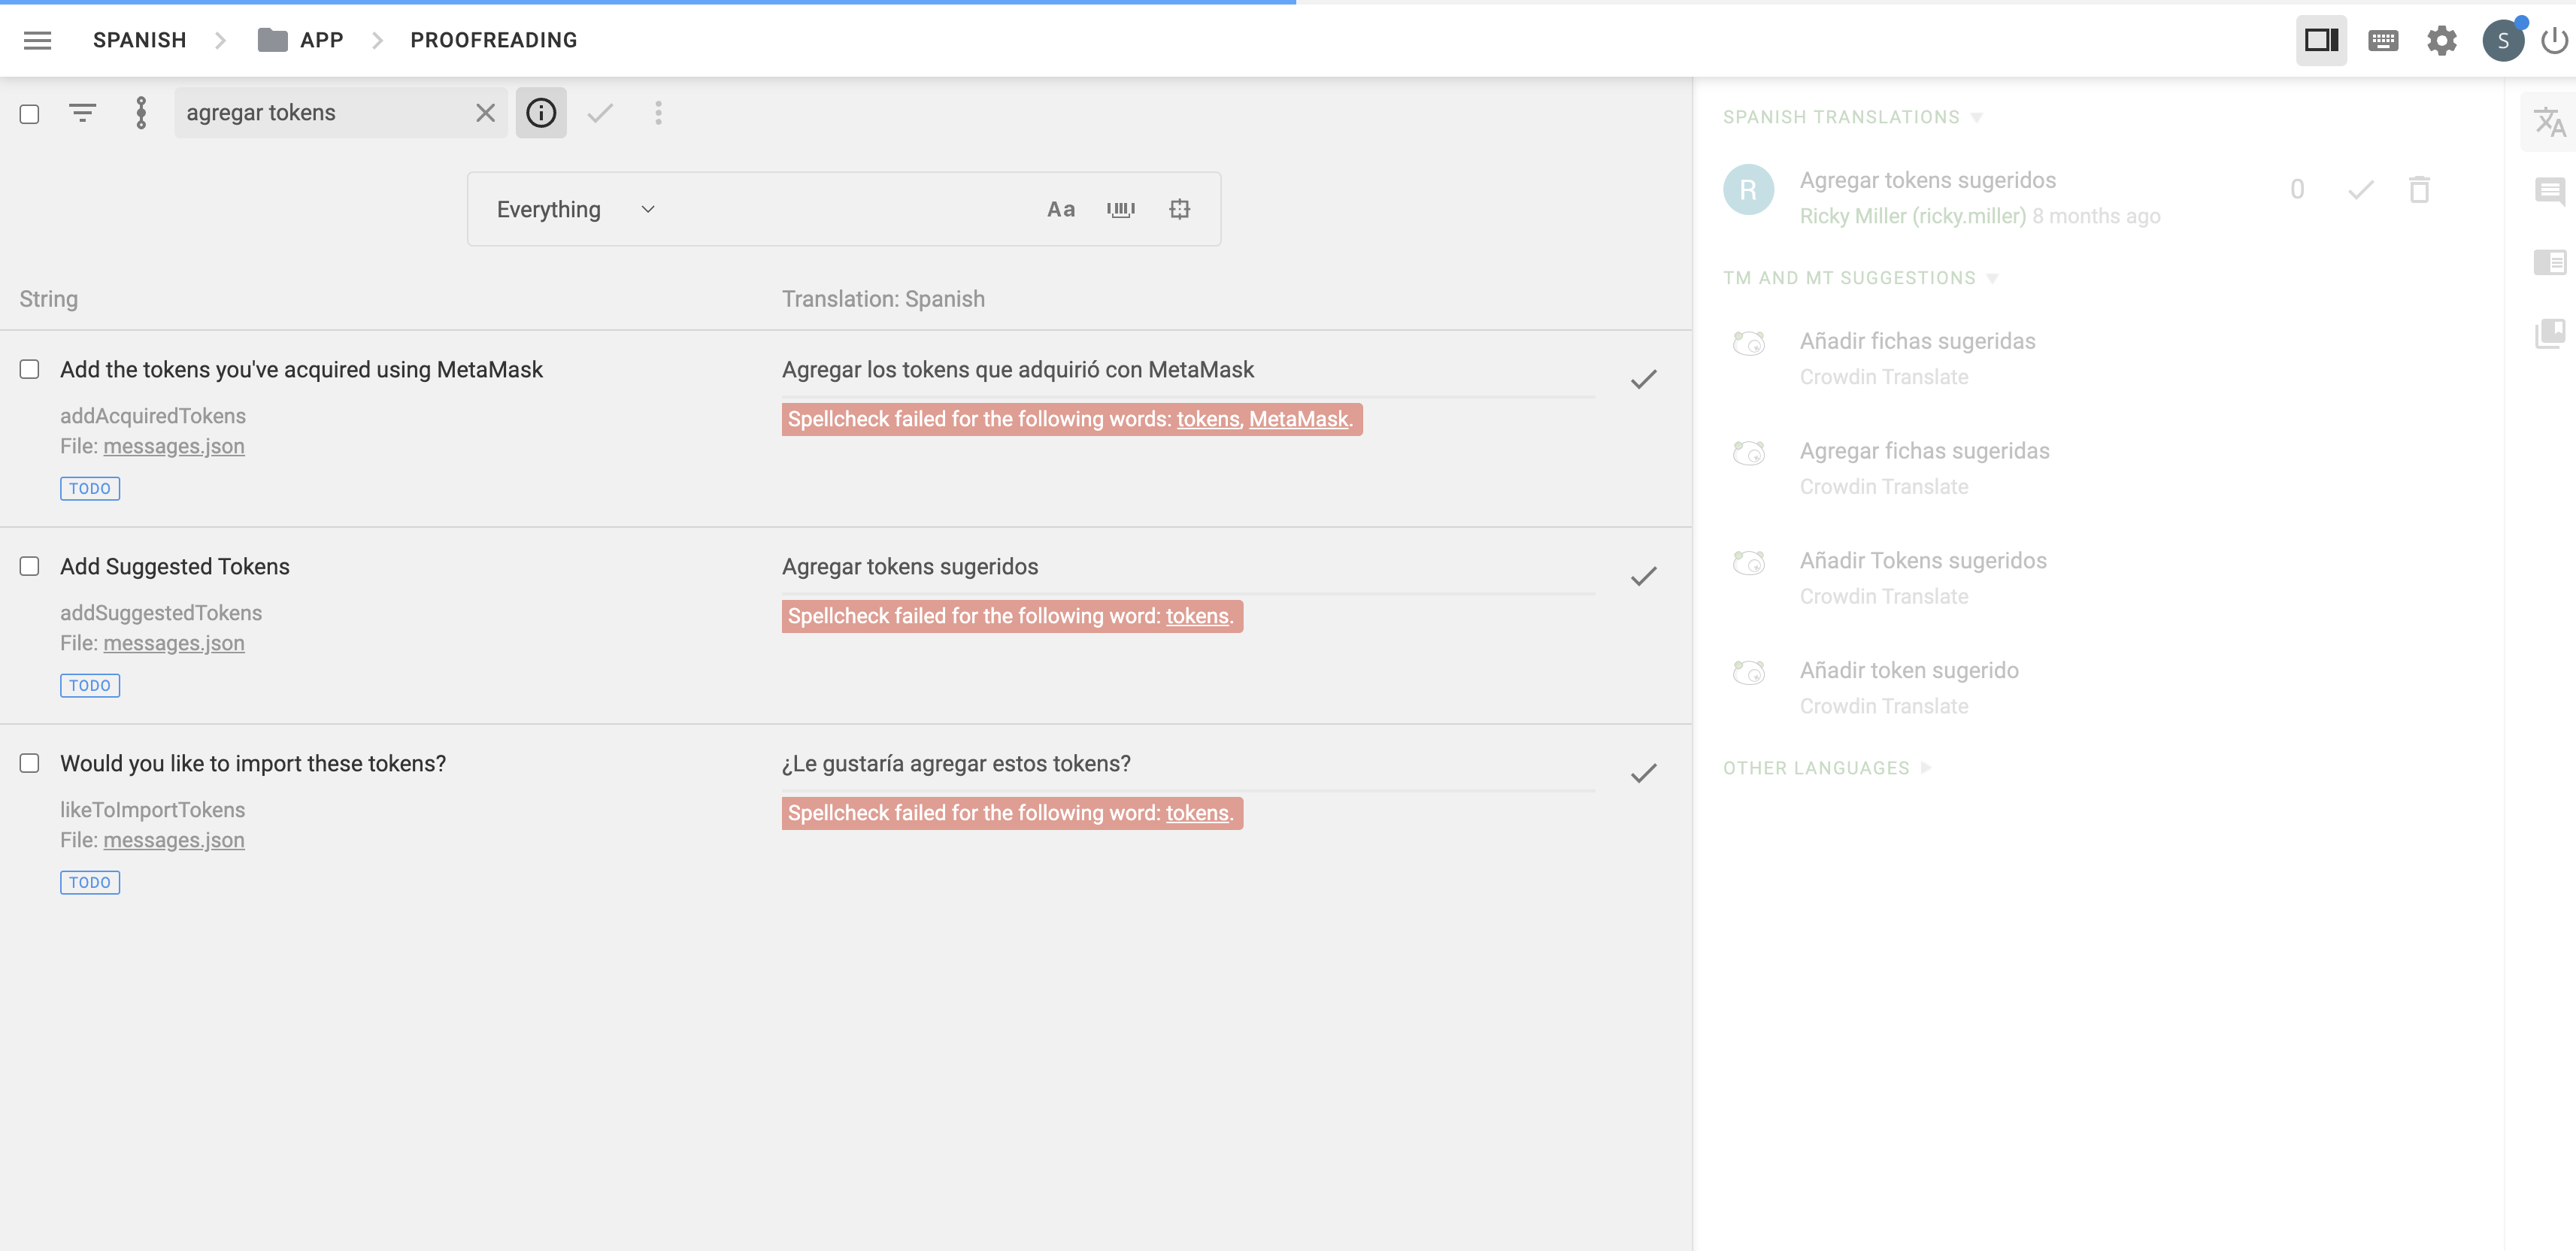Approve the 'Agregar tokens sugeridos' translation checkmark
Viewport: 2576px width, 1251px height.
point(1643,577)
